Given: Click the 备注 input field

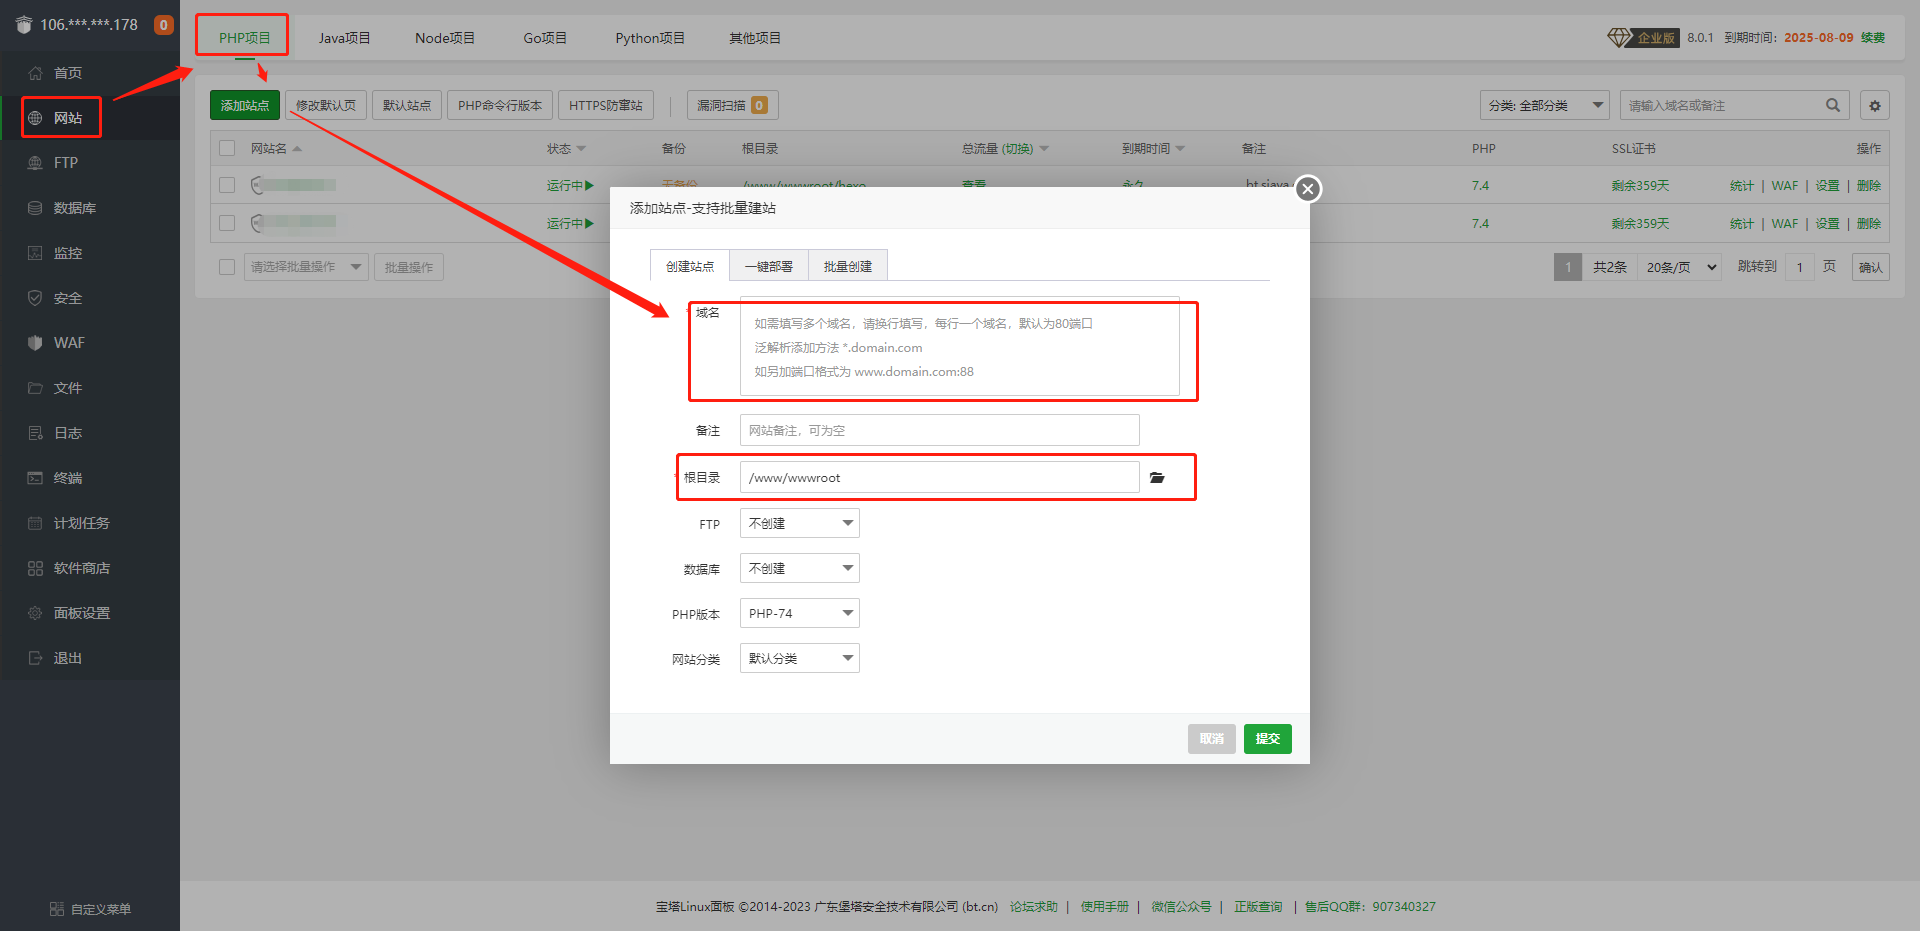Looking at the screenshot, I should 940,430.
